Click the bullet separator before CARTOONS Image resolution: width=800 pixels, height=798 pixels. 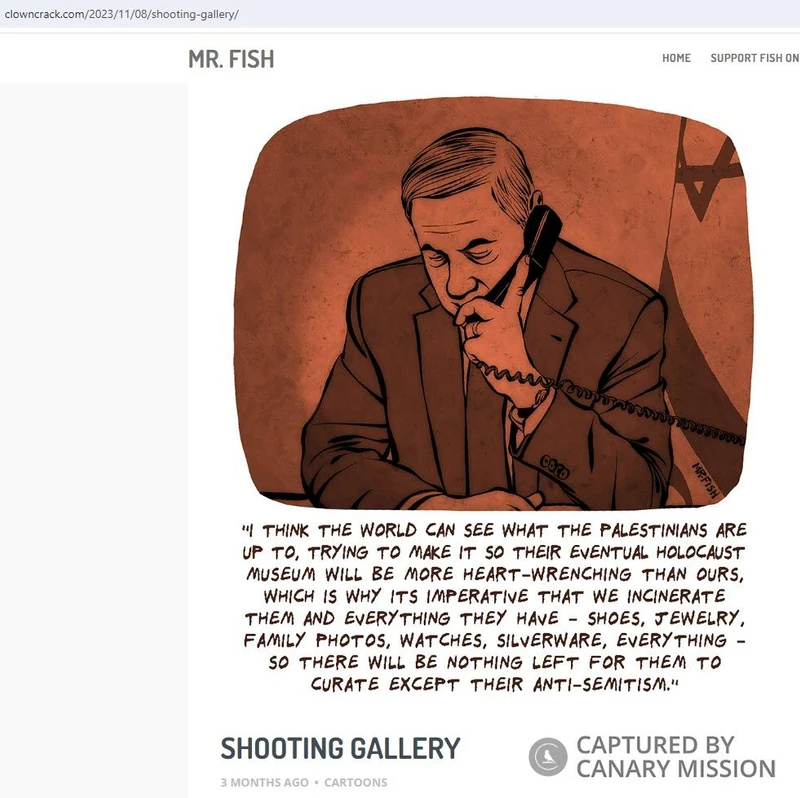[x=316, y=782]
